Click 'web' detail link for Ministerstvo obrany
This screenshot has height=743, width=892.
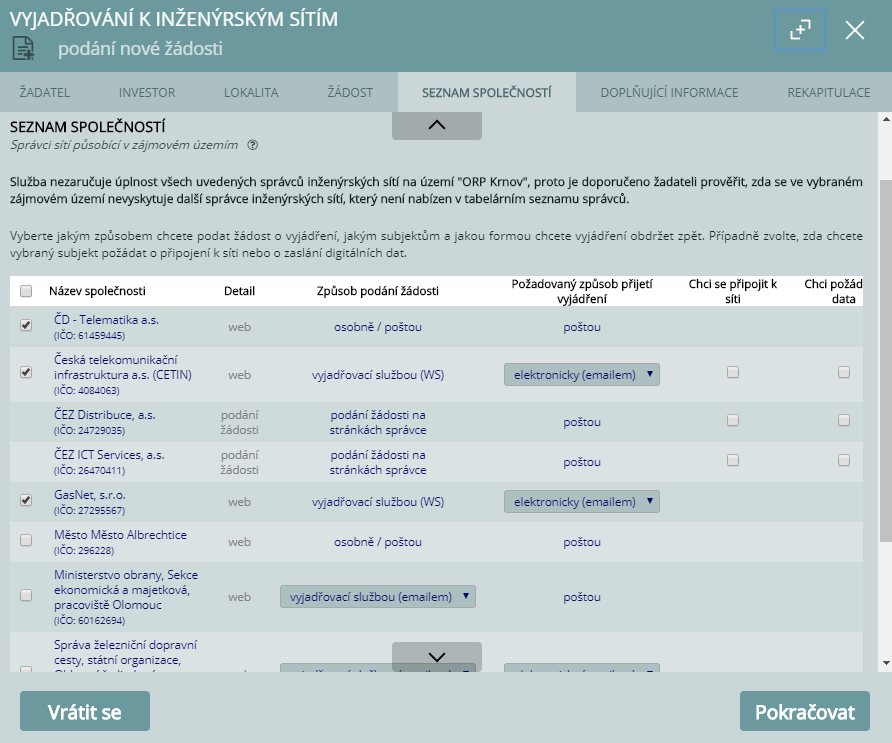click(x=239, y=597)
